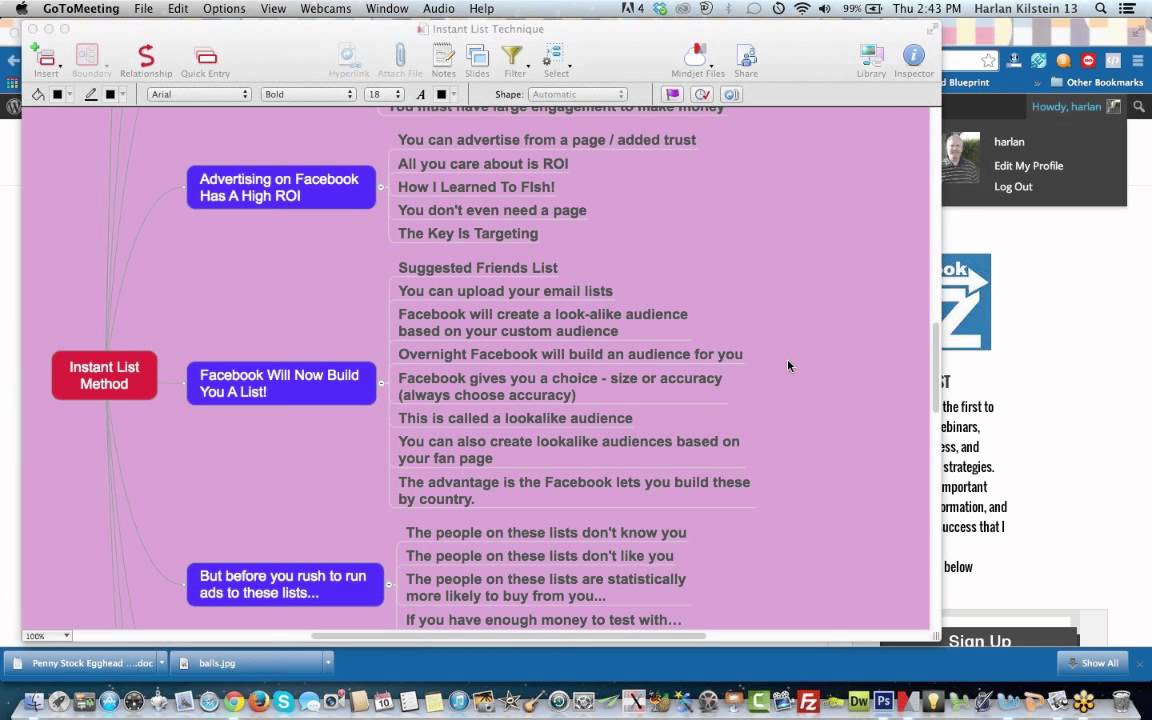The image size is (1152, 720).
Task: Open Mindjet Files cloud icon
Action: (x=695, y=55)
